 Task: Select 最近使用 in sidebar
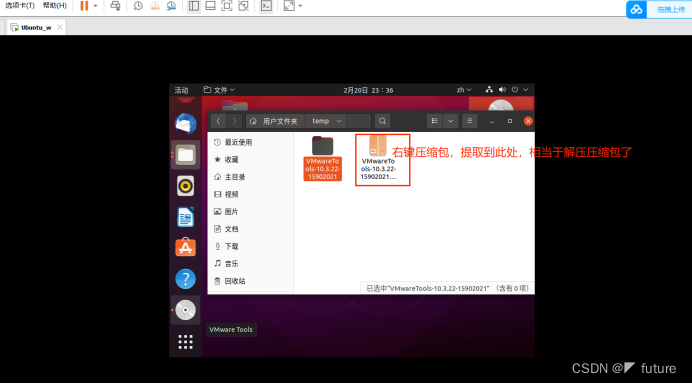250,142
